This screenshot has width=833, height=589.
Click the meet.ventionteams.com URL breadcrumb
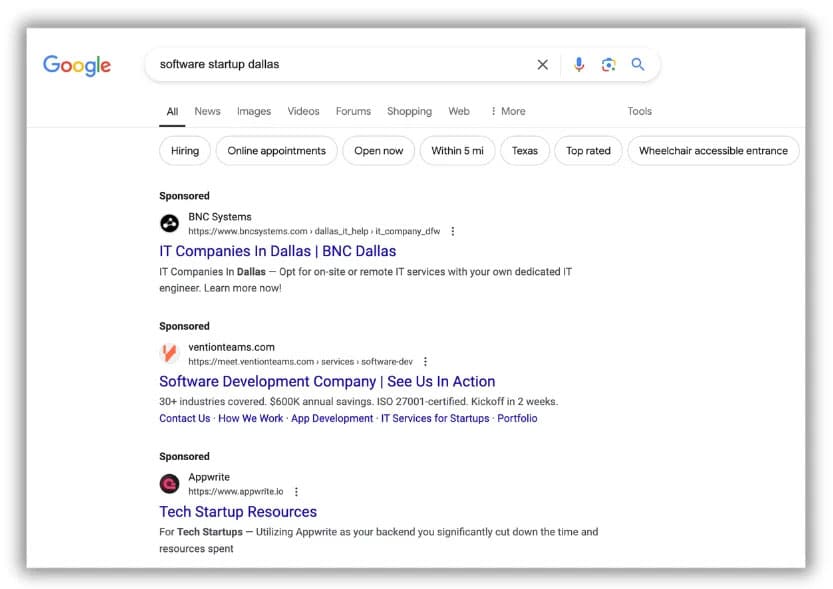300,361
